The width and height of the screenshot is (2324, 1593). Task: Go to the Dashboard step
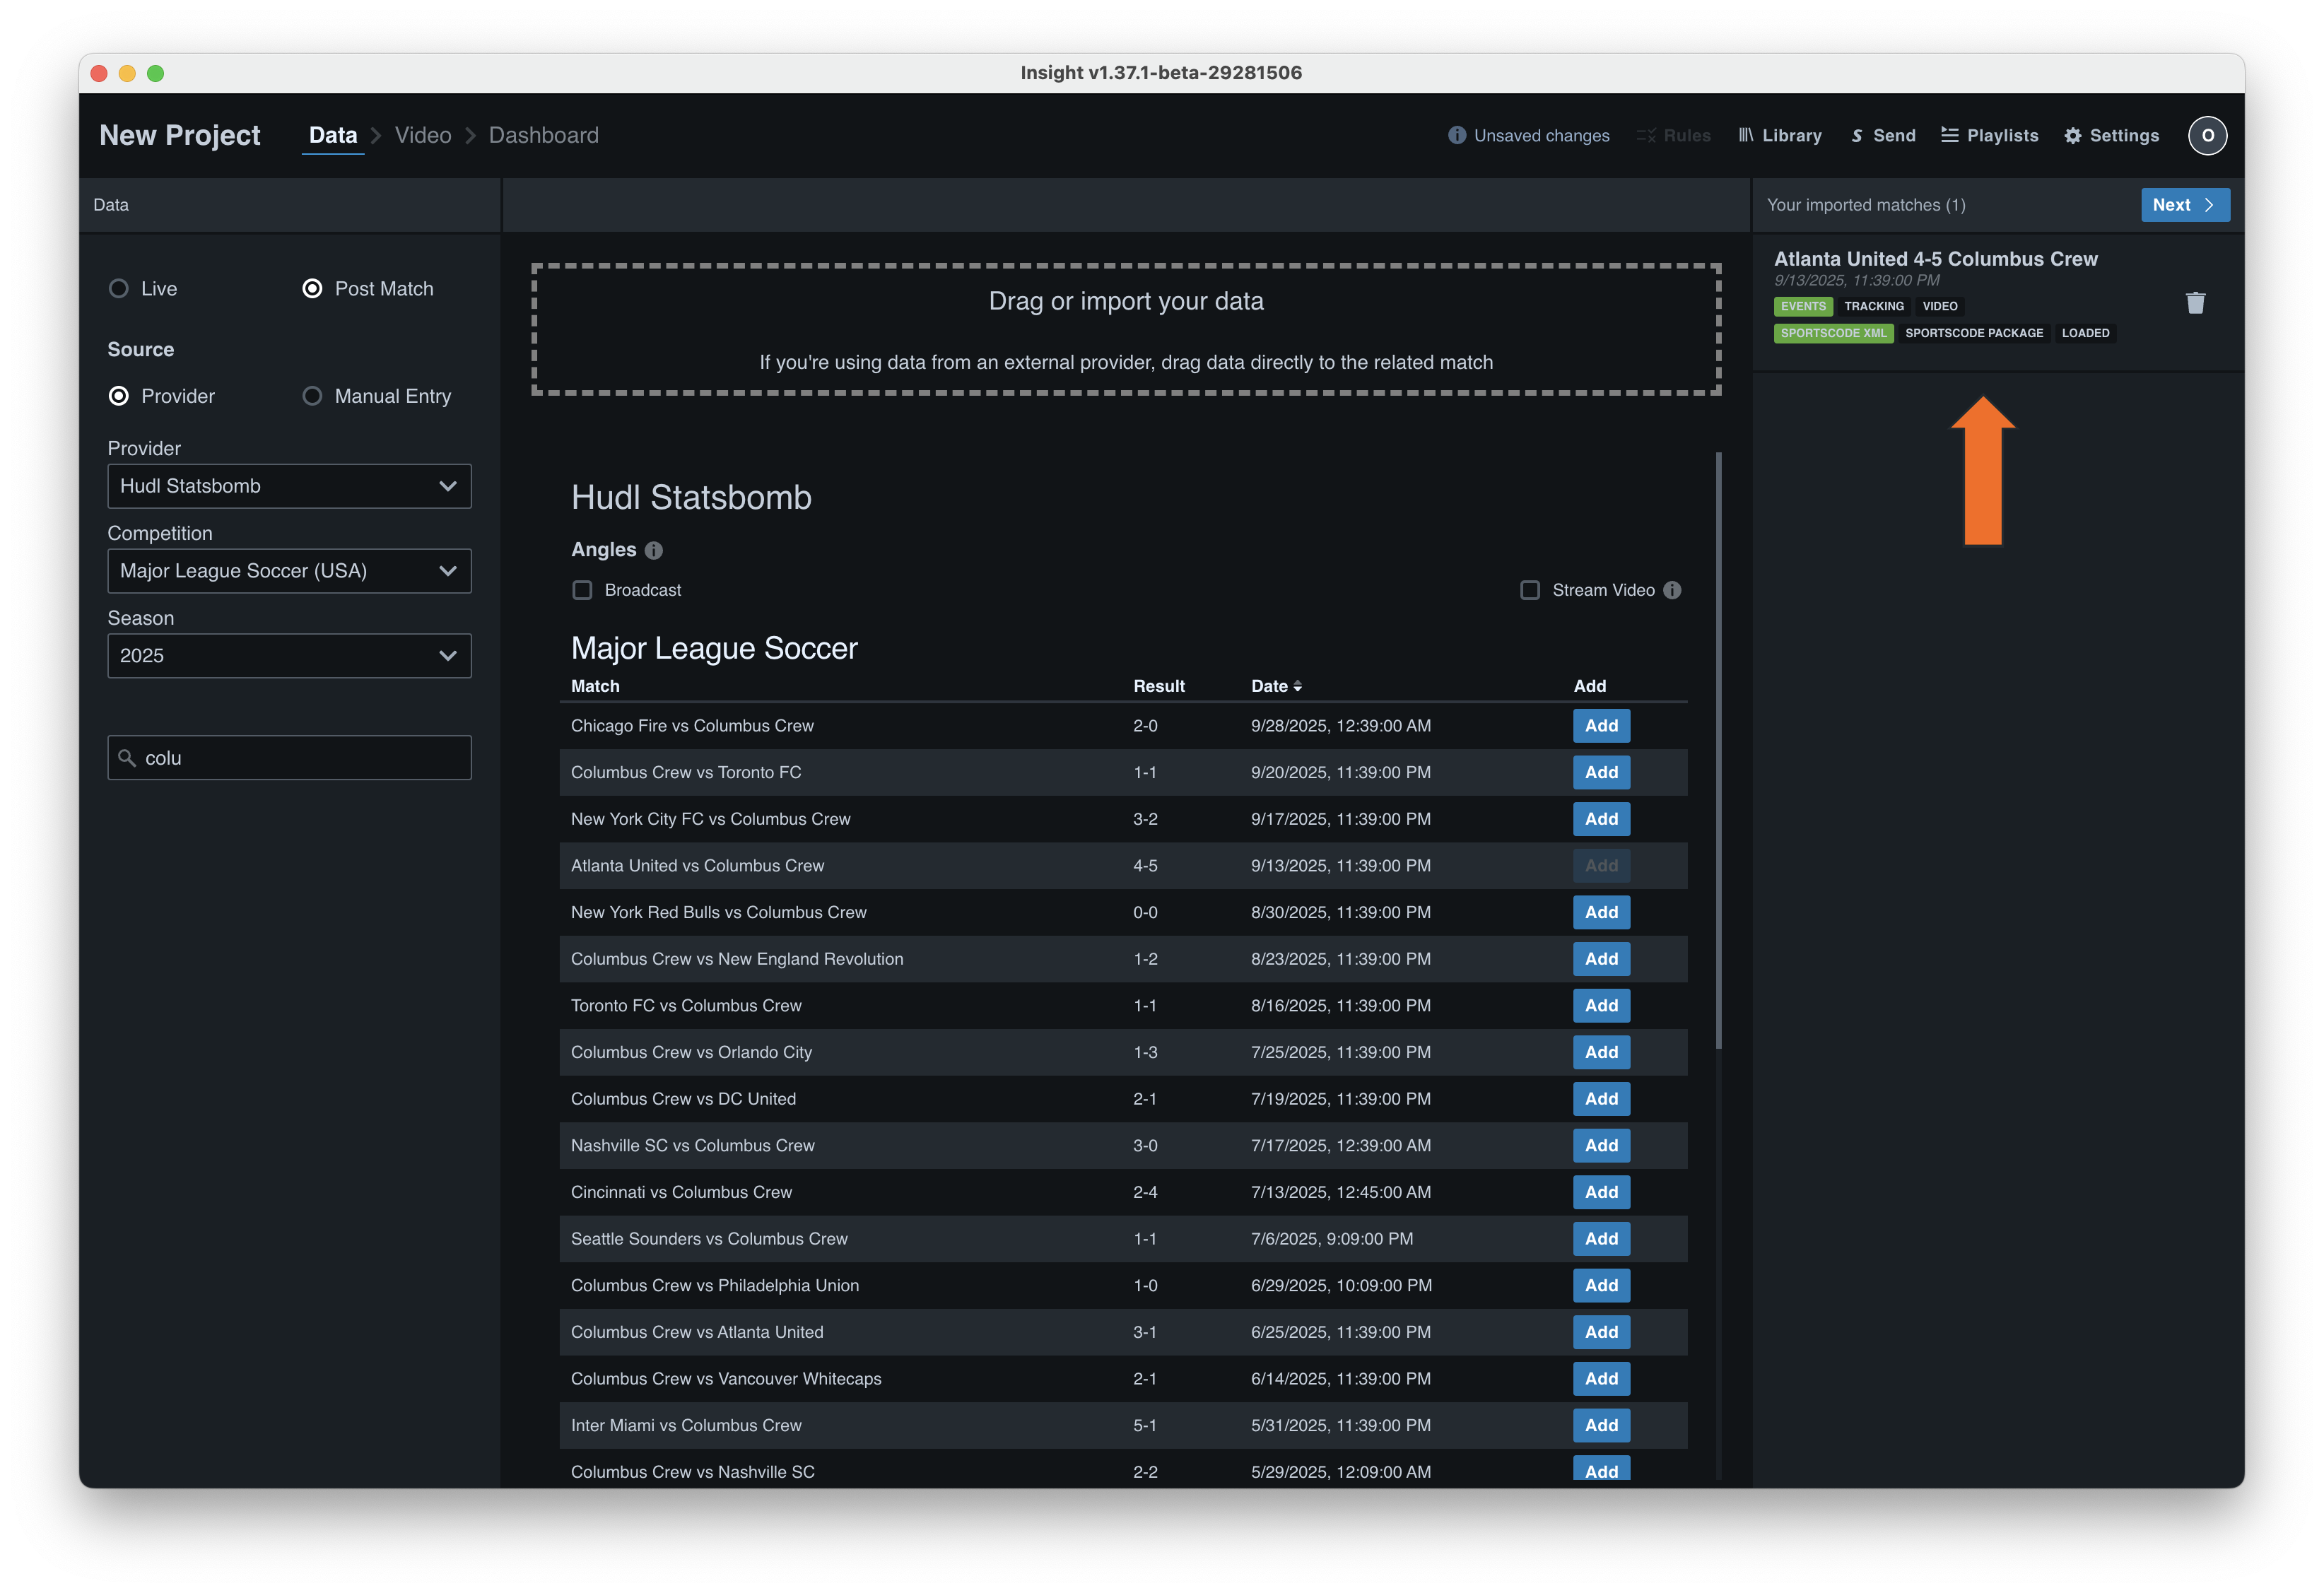point(543,135)
